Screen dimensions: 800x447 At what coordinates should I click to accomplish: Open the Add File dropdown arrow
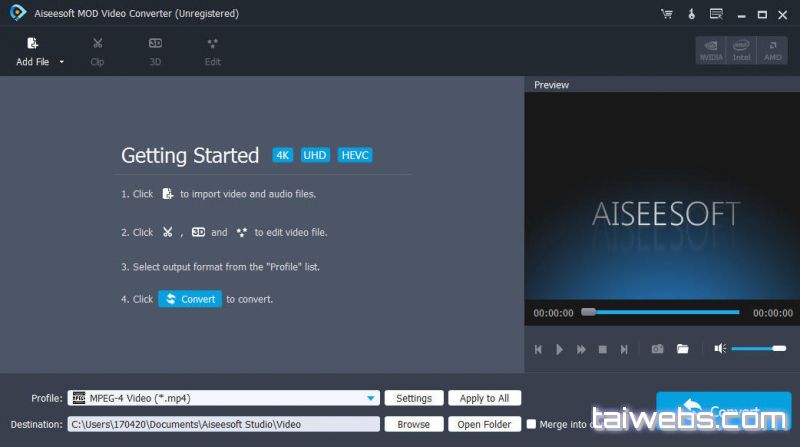tap(62, 62)
